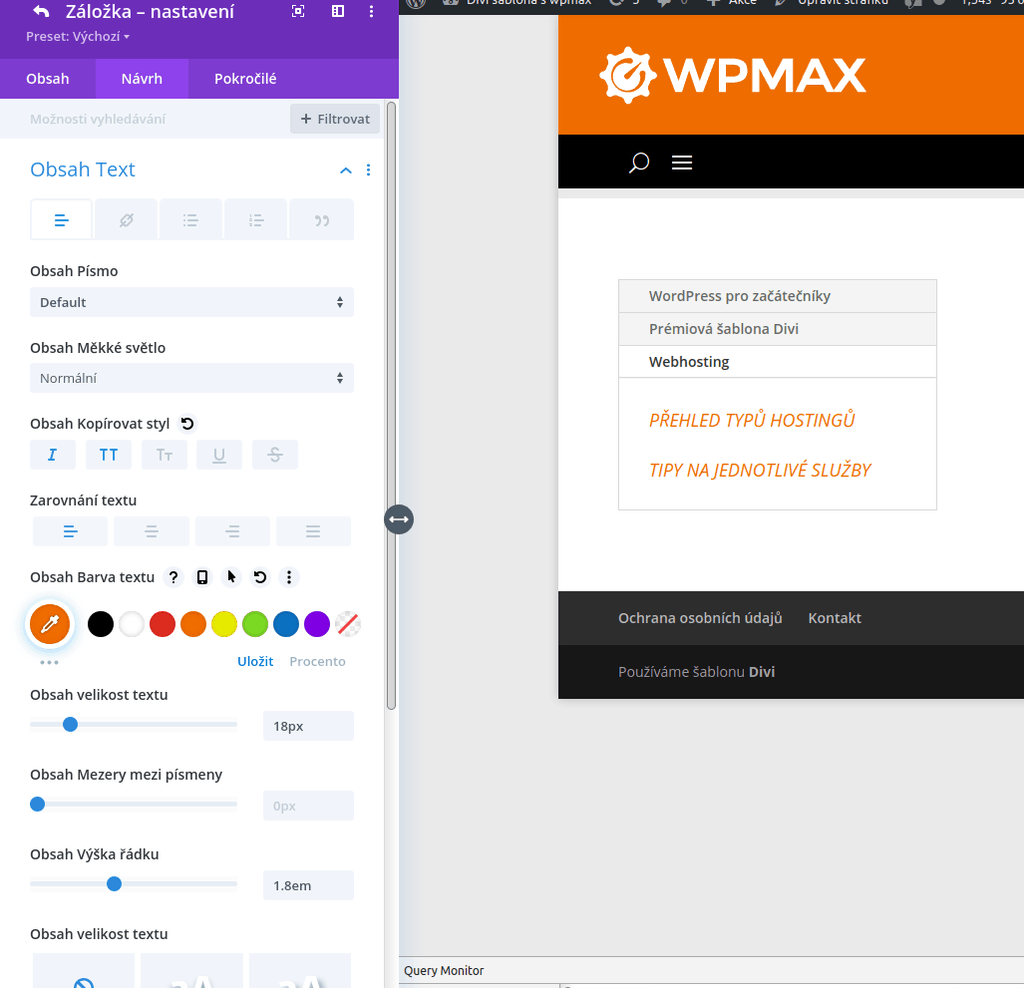Select the unordered list style tab

point(191,220)
